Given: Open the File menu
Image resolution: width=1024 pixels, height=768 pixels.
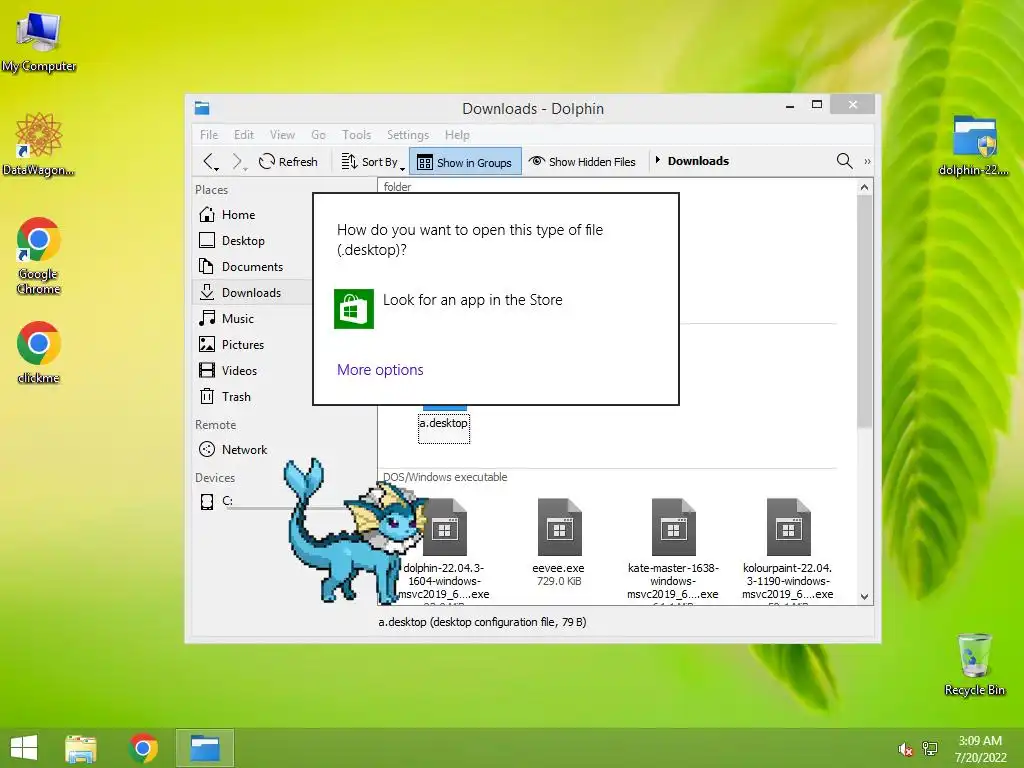Looking at the screenshot, I should (x=209, y=135).
